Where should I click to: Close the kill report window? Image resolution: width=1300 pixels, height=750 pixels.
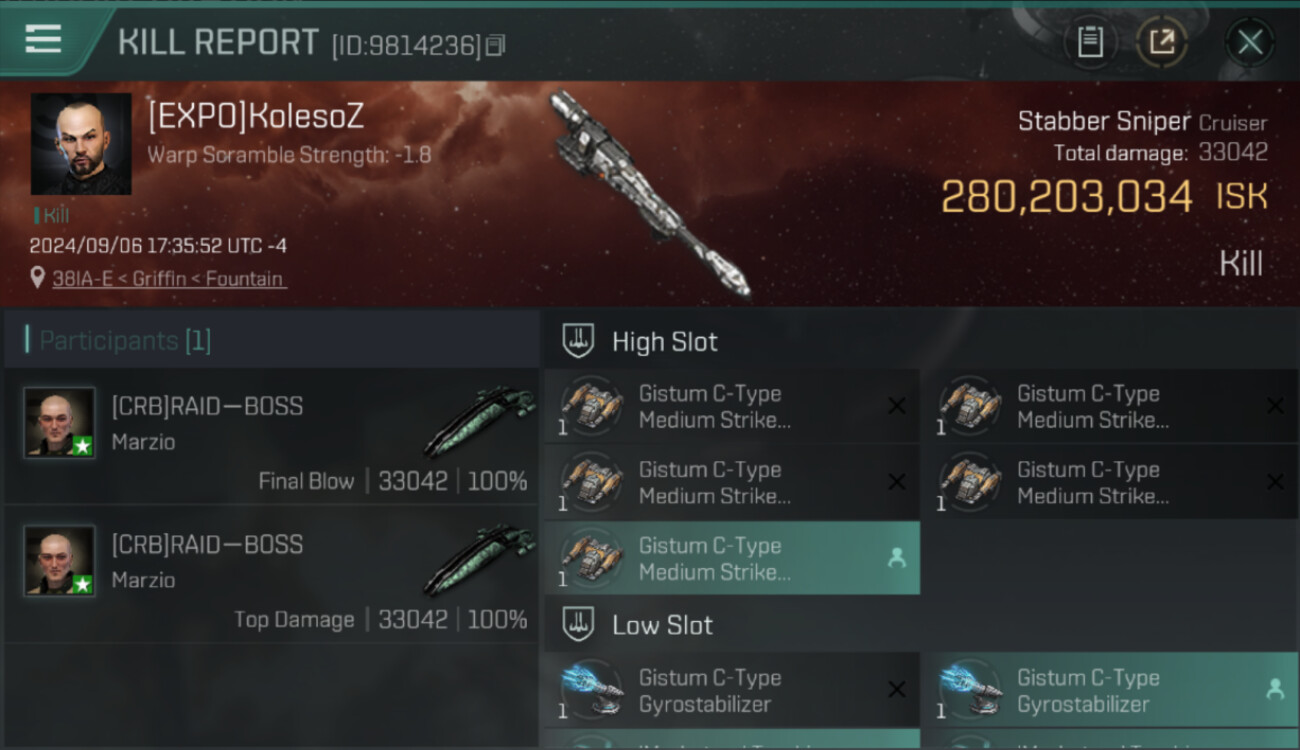point(1250,42)
